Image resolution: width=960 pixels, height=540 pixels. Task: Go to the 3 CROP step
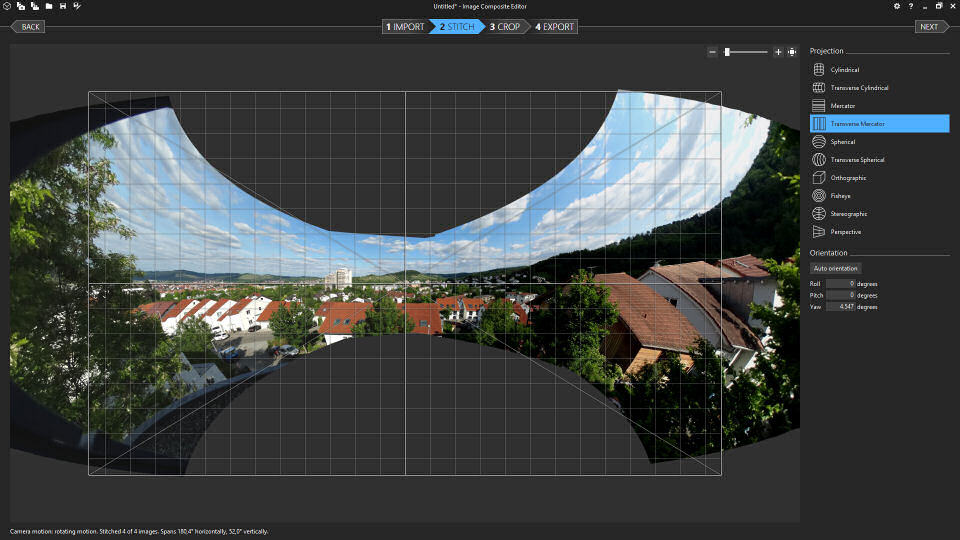[x=506, y=27]
